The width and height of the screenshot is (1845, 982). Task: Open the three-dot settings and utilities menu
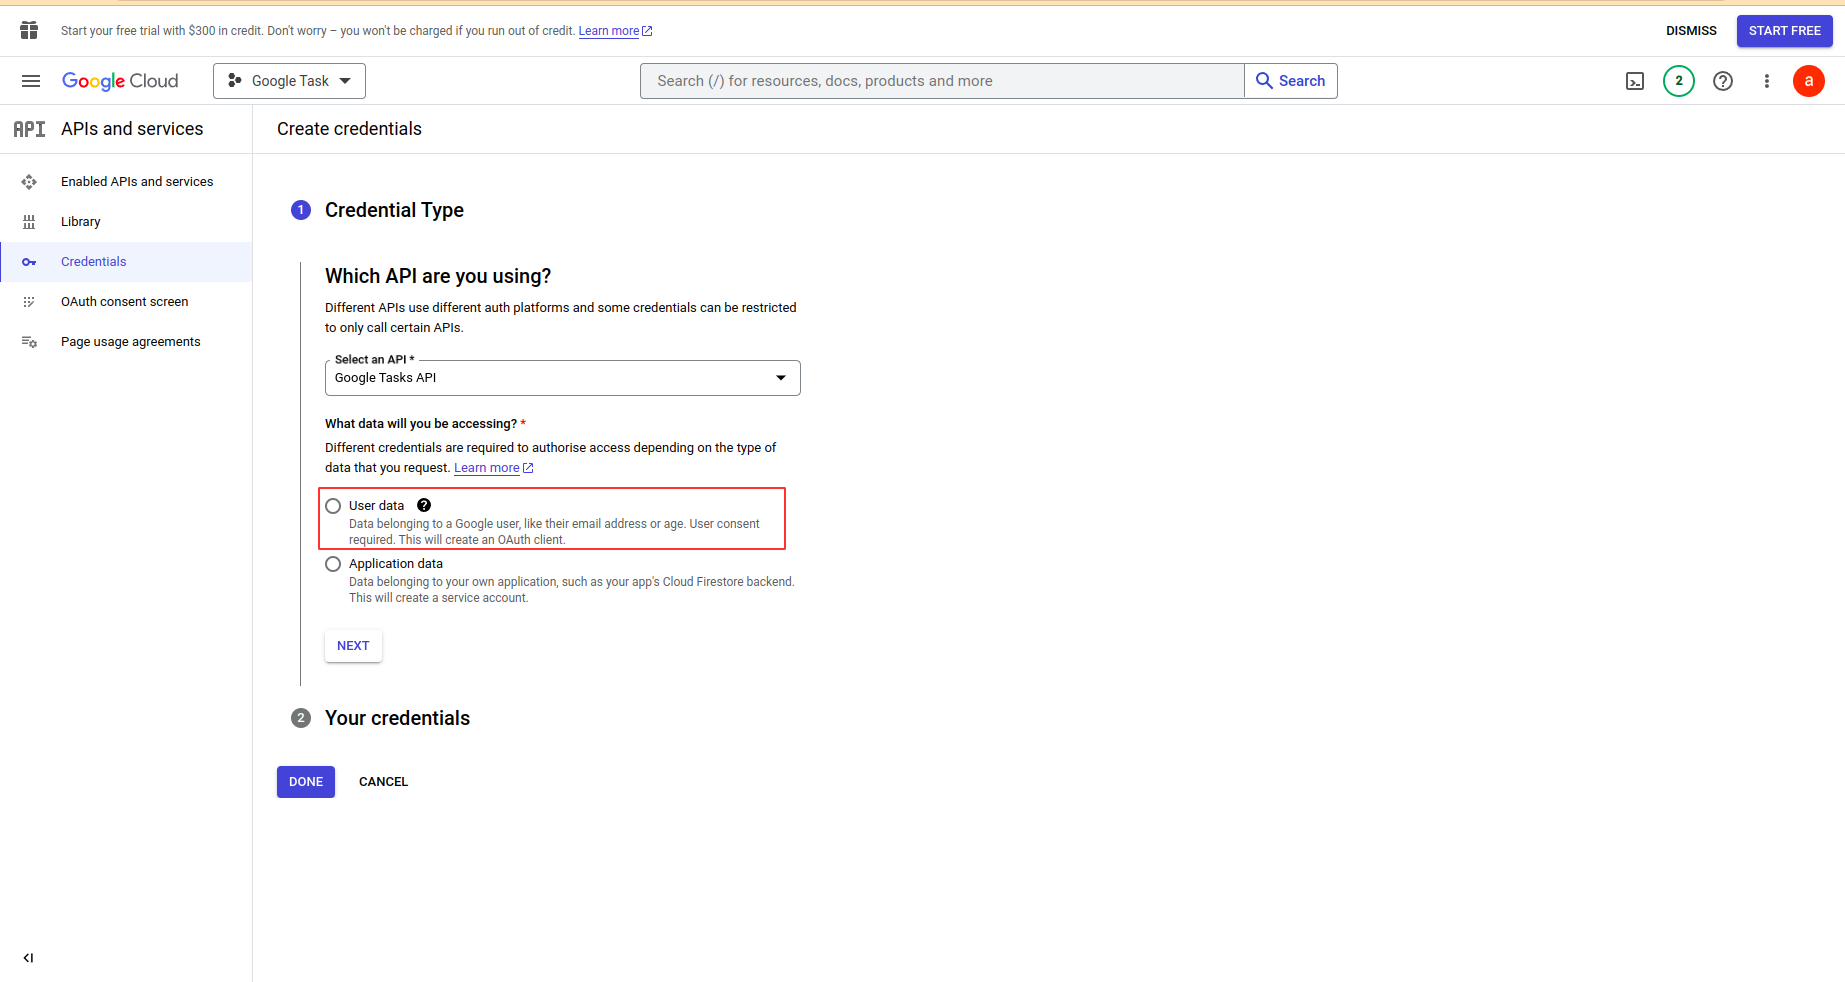[1767, 81]
